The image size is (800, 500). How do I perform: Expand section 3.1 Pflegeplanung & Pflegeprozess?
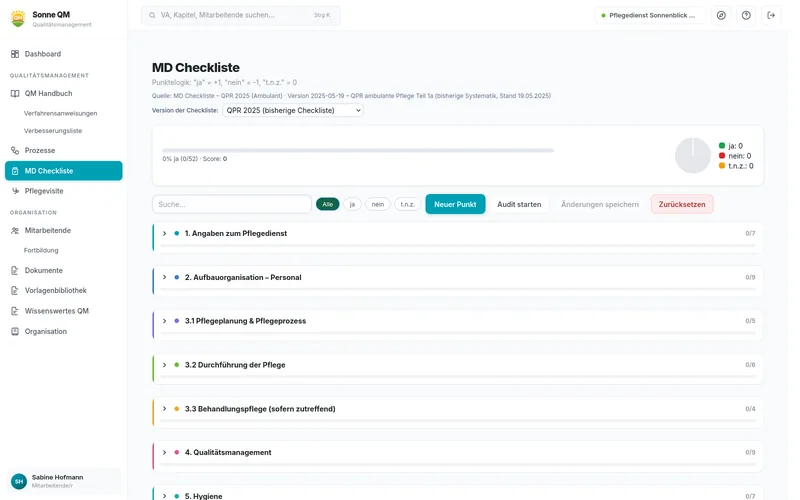164,321
